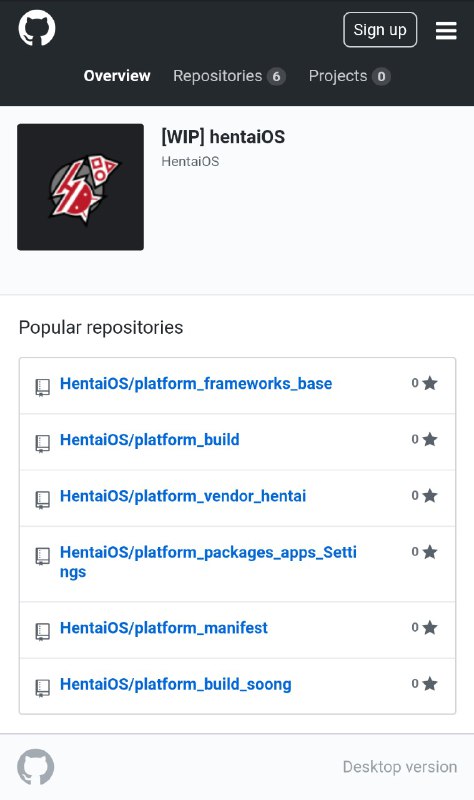
Task: Click repo book icon beside platform_build_soong
Action: (42, 688)
